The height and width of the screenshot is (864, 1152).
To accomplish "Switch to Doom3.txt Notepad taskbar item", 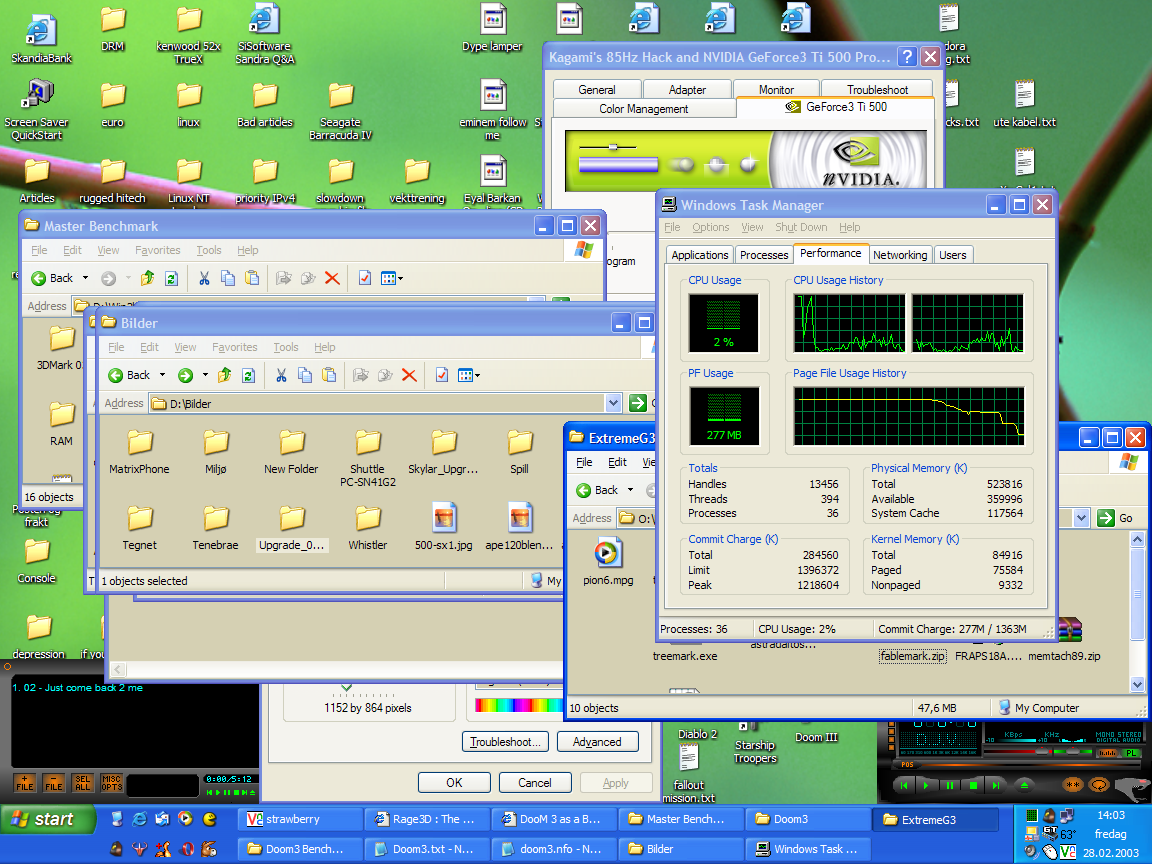I will [428, 849].
